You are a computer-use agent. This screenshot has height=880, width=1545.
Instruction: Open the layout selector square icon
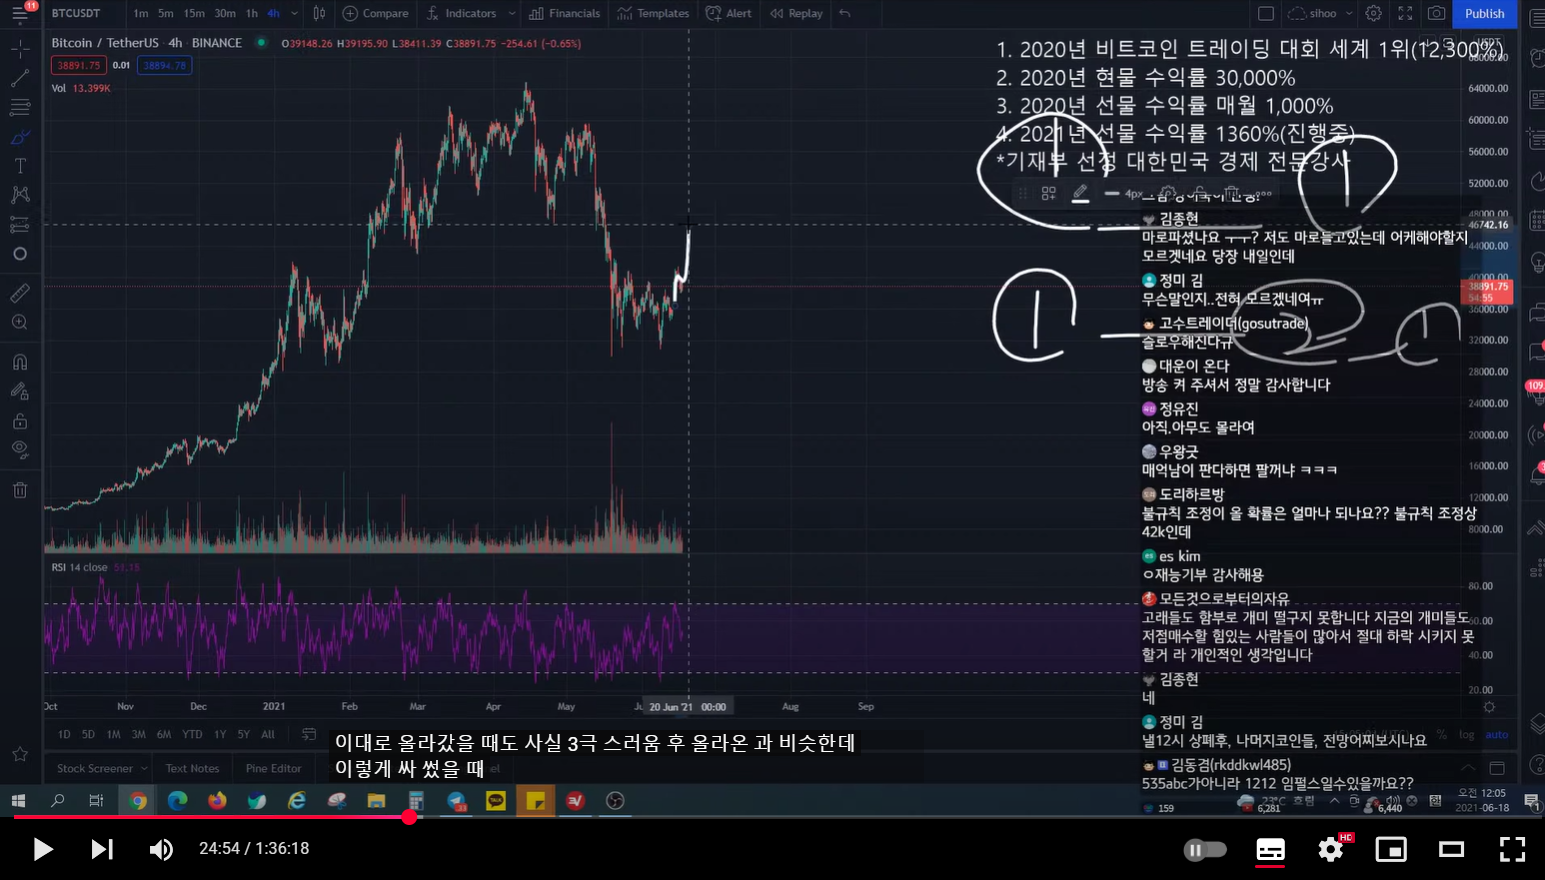pyautogui.click(x=1266, y=13)
